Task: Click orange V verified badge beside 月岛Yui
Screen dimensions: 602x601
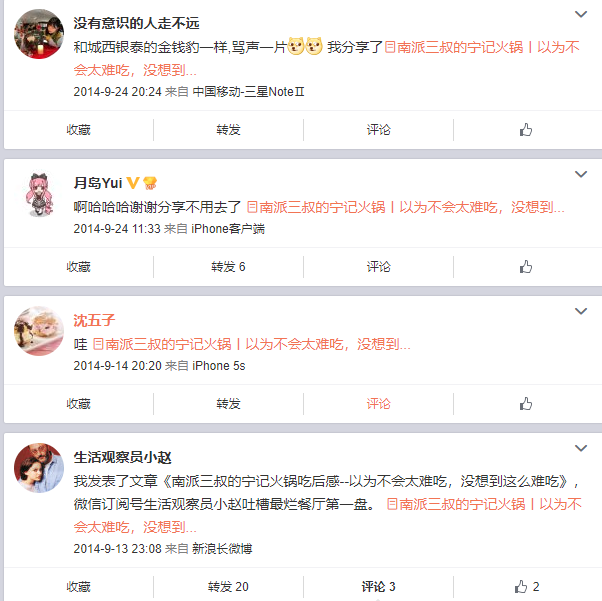Action: [x=132, y=183]
